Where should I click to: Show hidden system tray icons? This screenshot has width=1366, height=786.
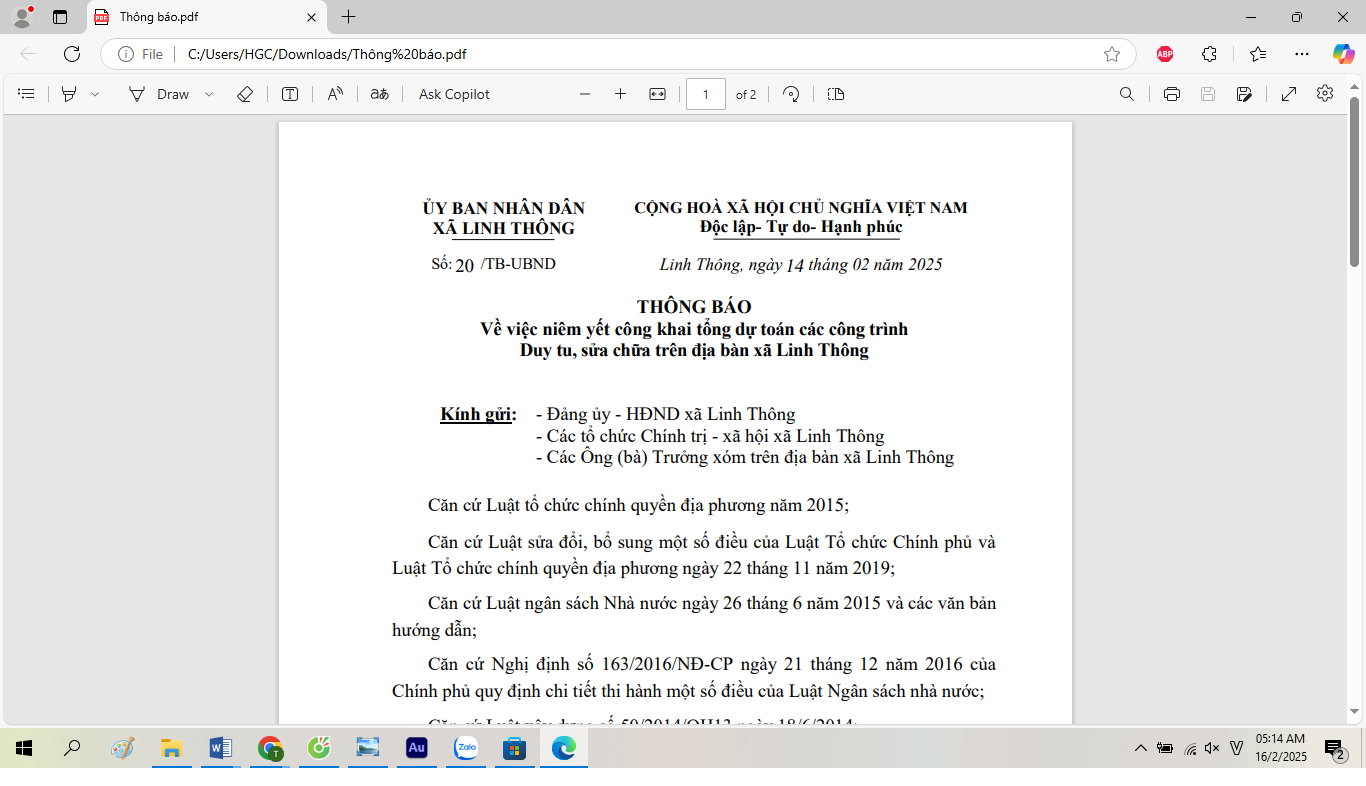pyautogui.click(x=1140, y=748)
